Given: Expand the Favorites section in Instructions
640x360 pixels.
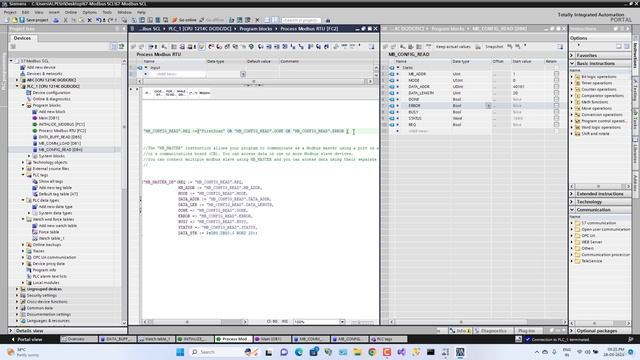Looking at the screenshot, I should coord(572,55).
